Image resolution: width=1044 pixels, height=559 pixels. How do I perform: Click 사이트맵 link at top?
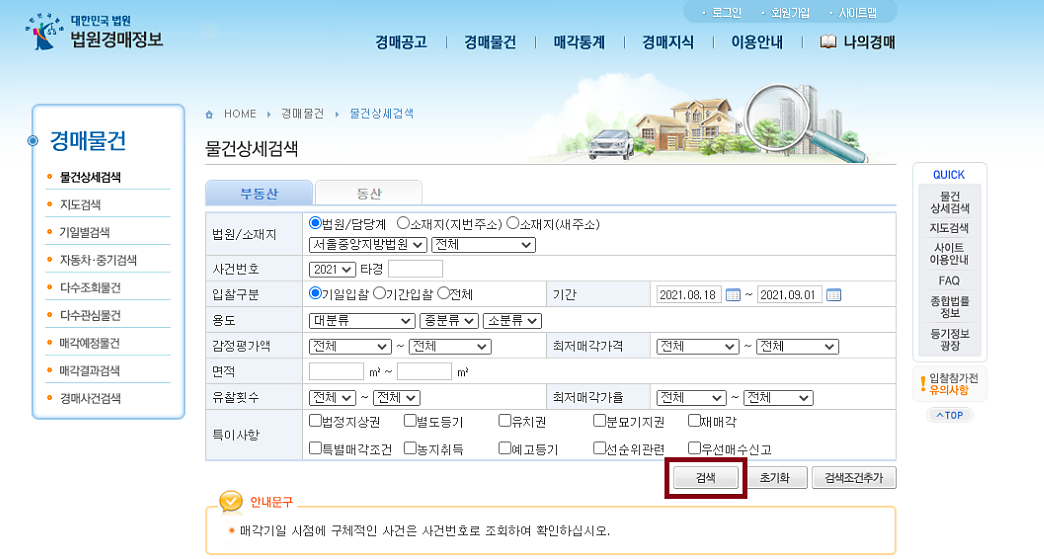[x=858, y=13]
